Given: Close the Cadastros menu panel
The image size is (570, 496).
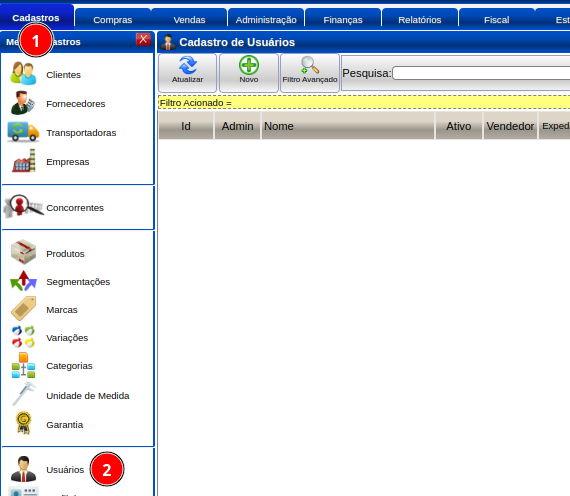Looking at the screenshot, I should 143,39.
